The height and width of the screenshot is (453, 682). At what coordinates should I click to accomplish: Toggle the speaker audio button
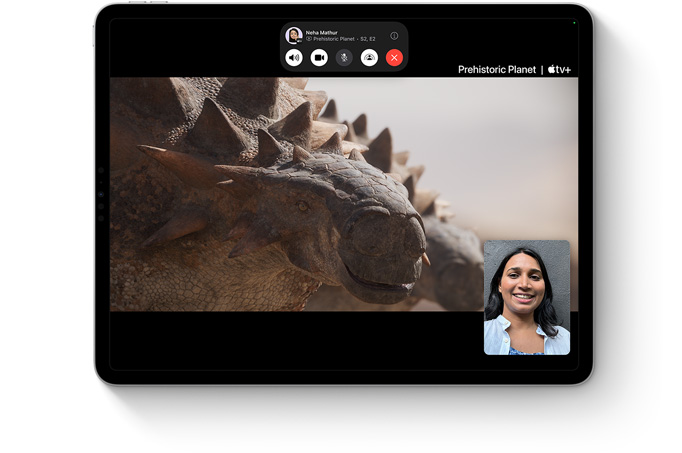tap(294, 57)
